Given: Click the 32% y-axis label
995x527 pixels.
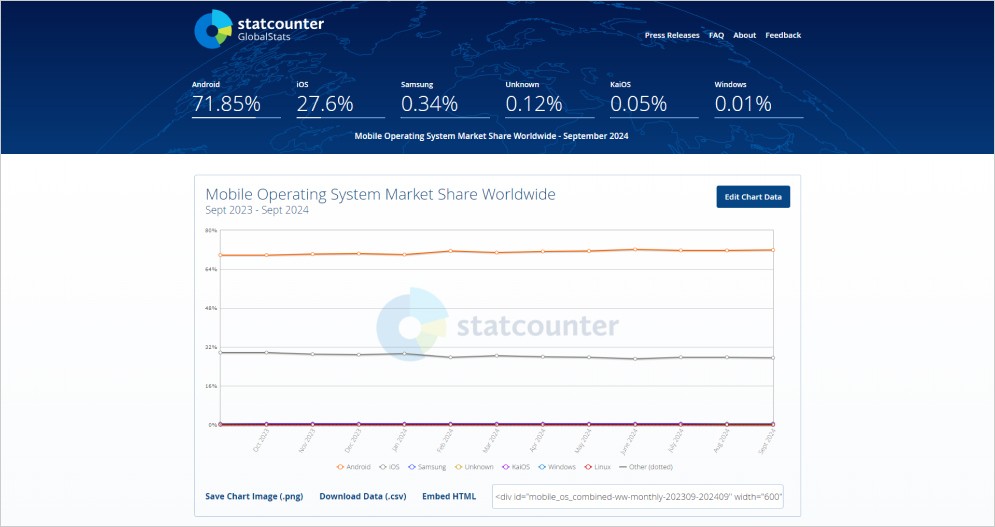Looking at the screenshot, I should (211, 347).
